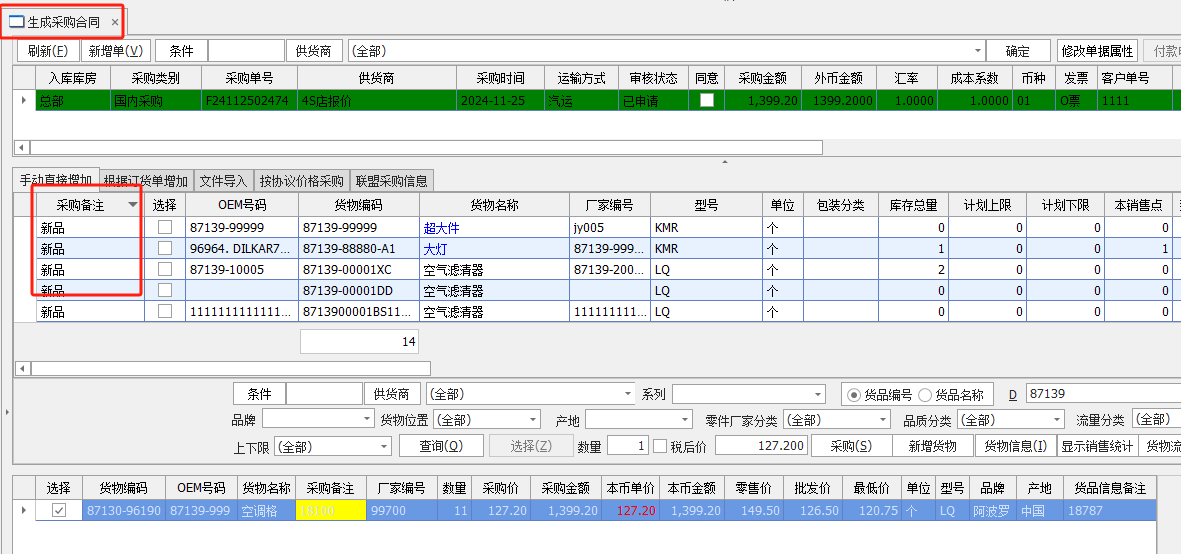The width and height of the screenshot is (1181, 554).
Task: Click the total count field showing 14
Action: pyautogui.click(x=359, y=342)
